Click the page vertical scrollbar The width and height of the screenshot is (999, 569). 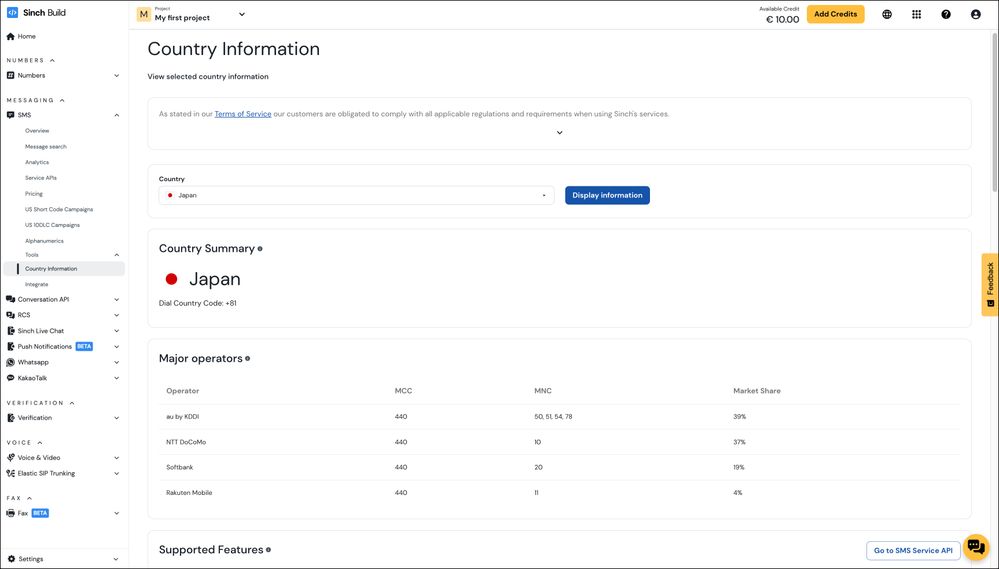[x=995, y=111]
